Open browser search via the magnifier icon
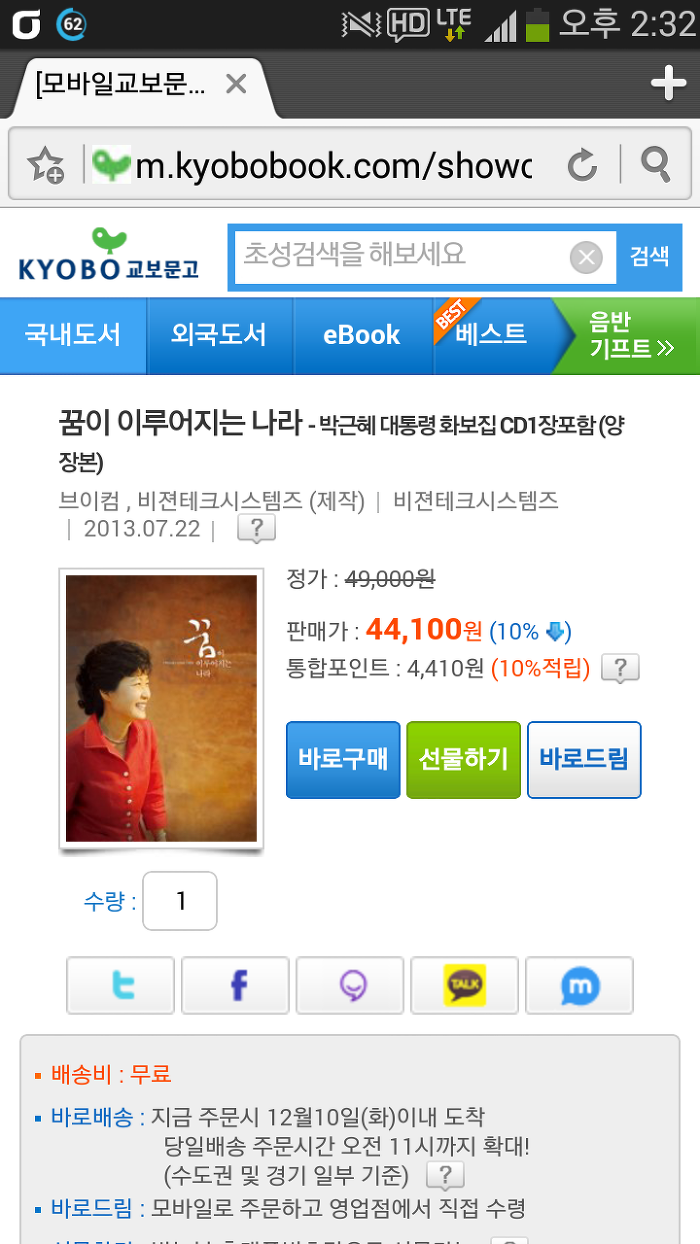Viewport: 700px width, 1244px height. tap(656, 163)
